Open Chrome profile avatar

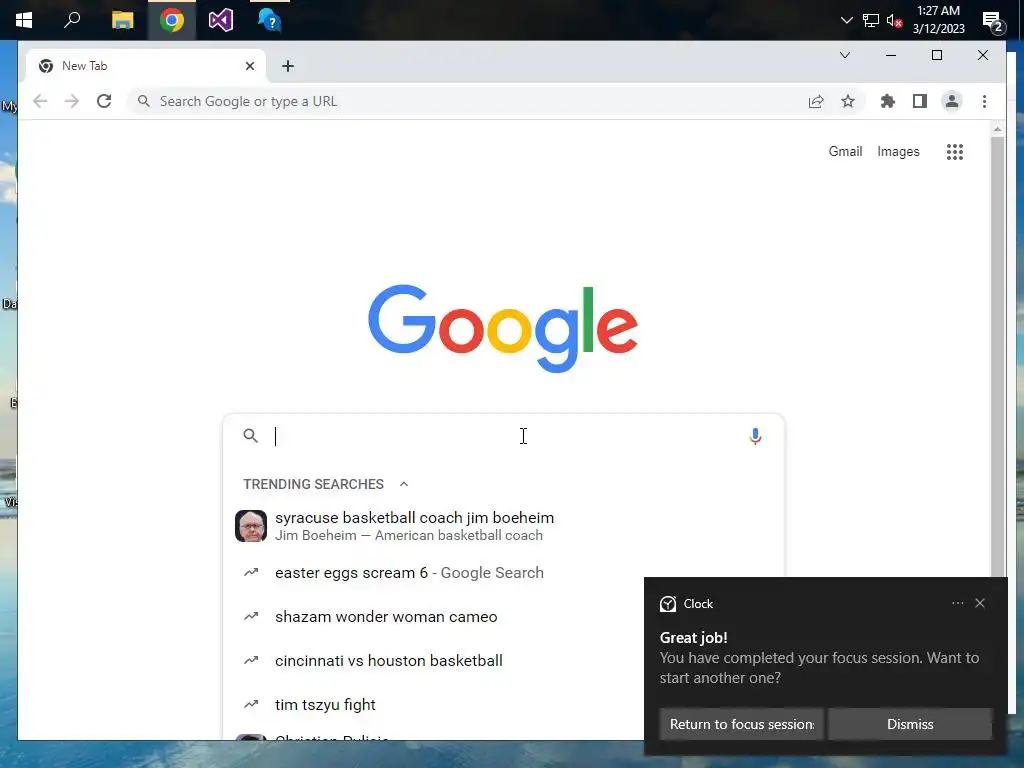click(952, 101)
